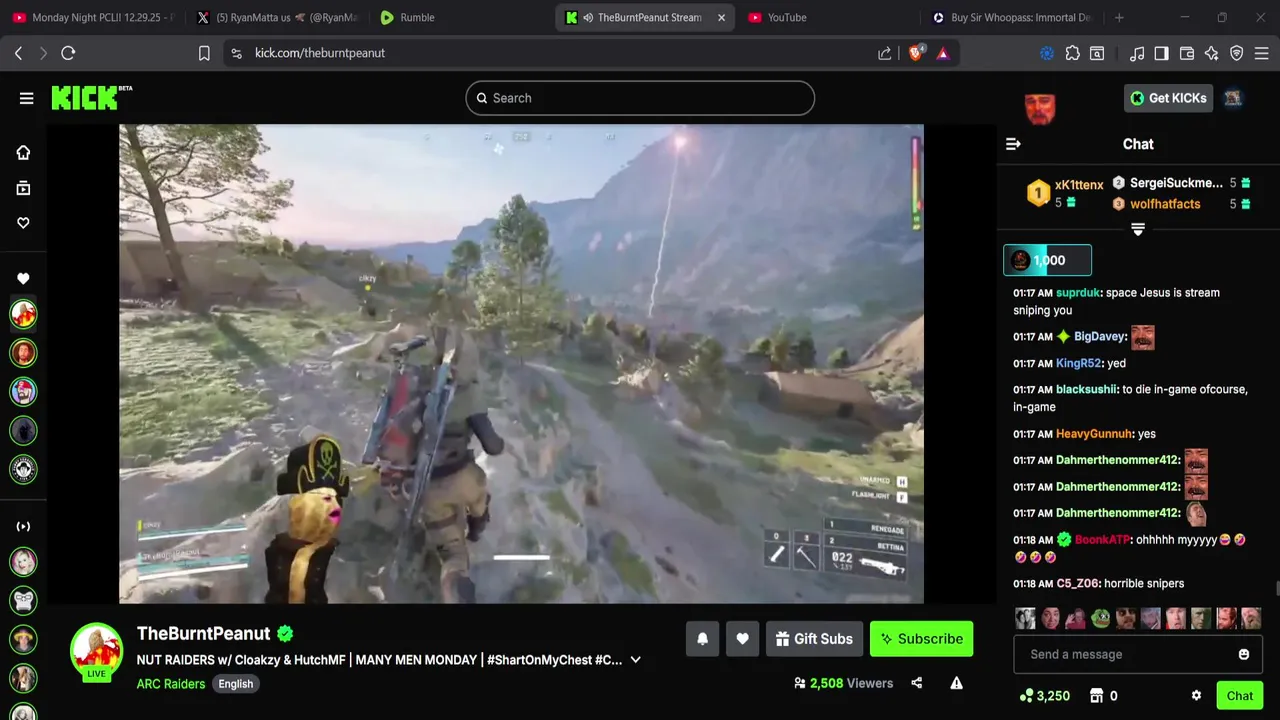Click the chat scrollbar
Screen dimensions: 1280x720
click(x=1276, y=589)
